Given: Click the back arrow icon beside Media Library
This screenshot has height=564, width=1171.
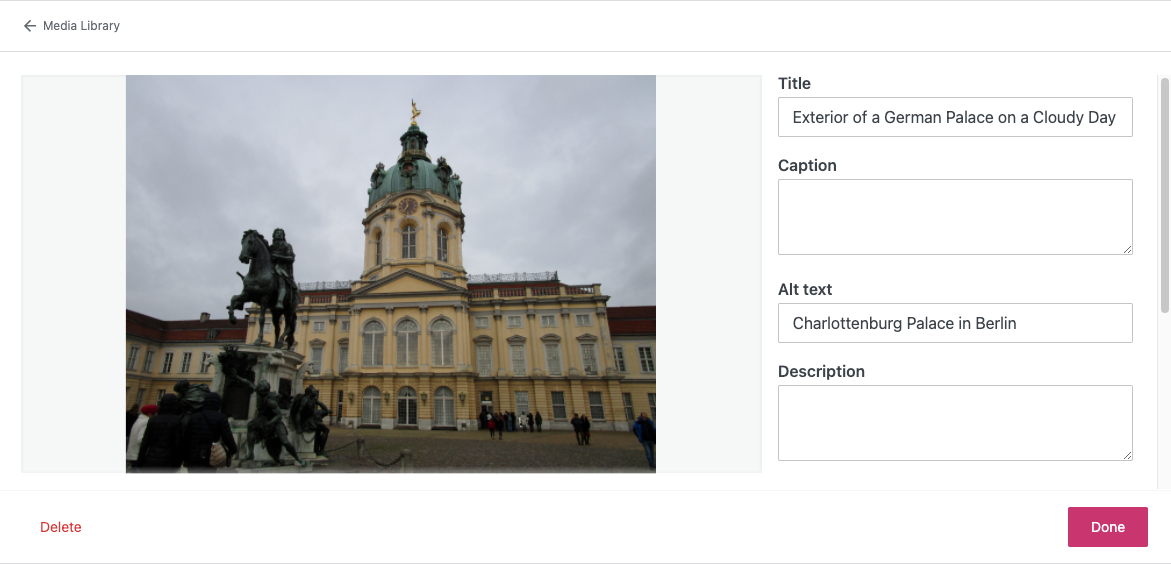Looking at the screenshot, I should 29,26.
